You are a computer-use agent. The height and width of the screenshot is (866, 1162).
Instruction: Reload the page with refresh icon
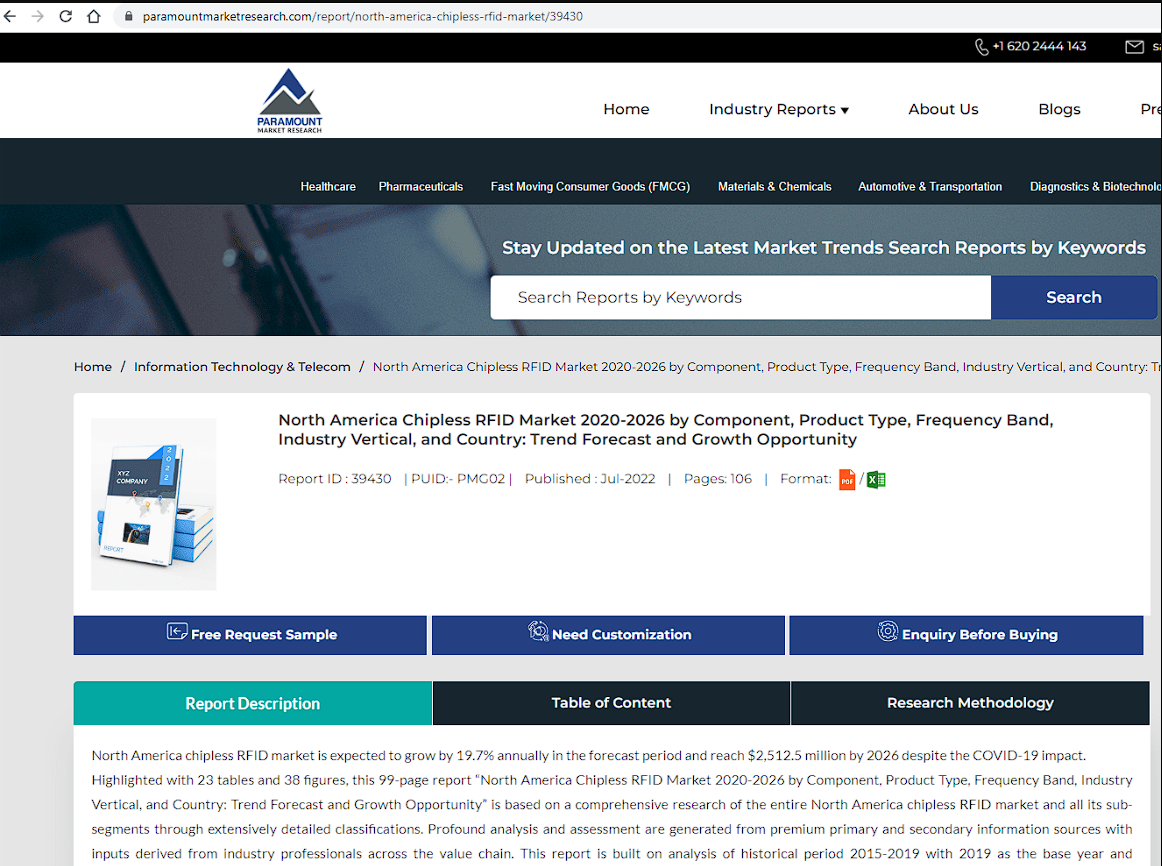click(x=65, y=16)
